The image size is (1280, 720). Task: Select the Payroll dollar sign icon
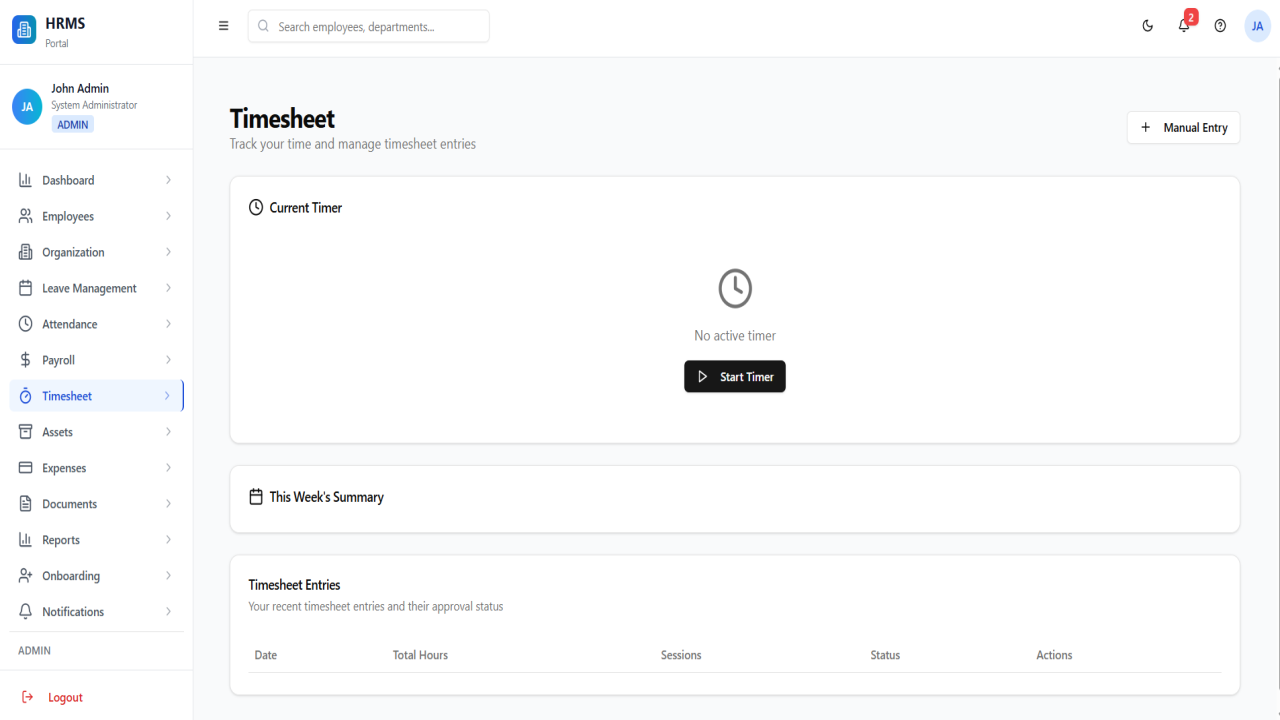26,360
